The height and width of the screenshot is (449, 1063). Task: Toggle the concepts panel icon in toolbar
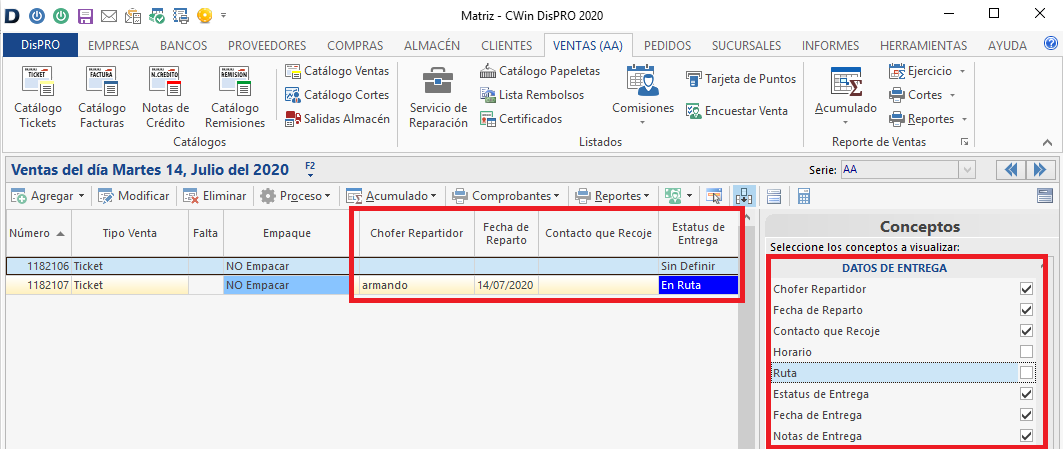744,196
